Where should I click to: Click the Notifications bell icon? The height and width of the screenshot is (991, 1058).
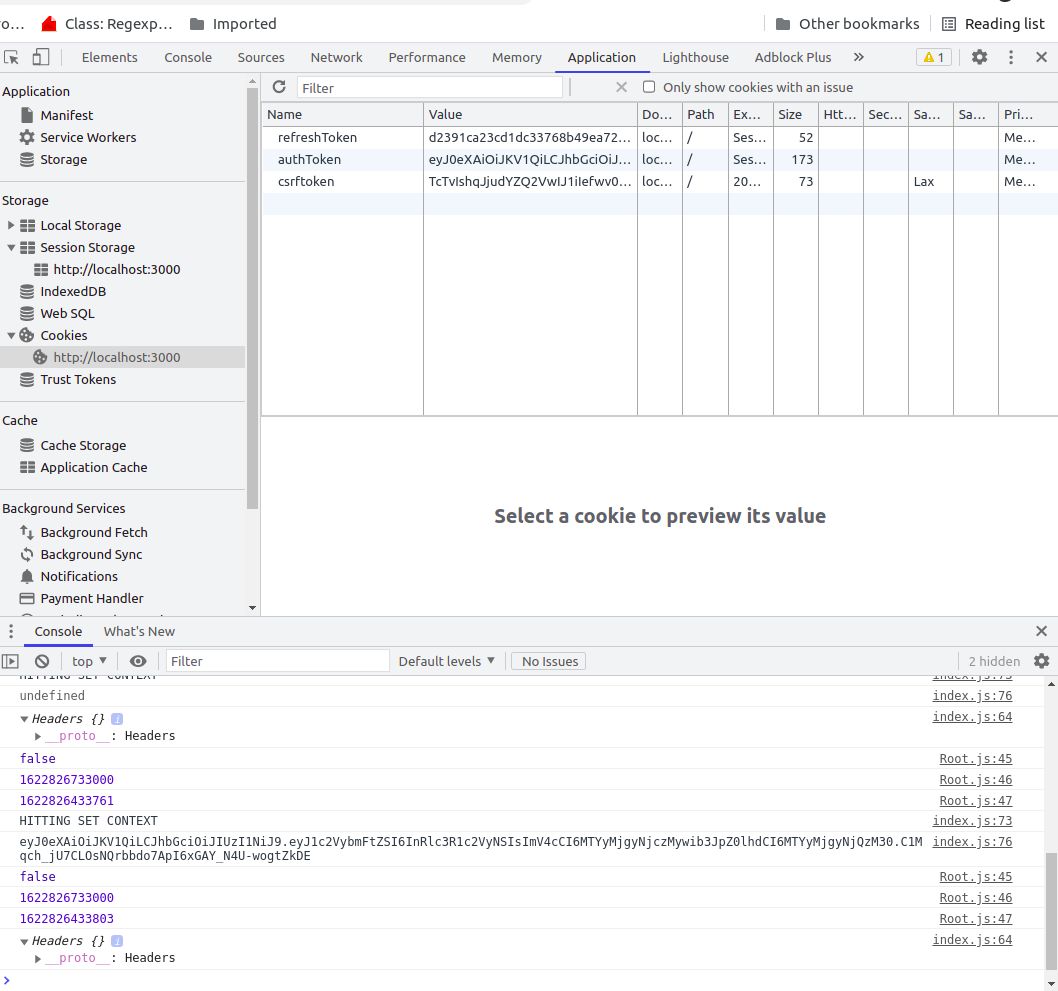27,577
